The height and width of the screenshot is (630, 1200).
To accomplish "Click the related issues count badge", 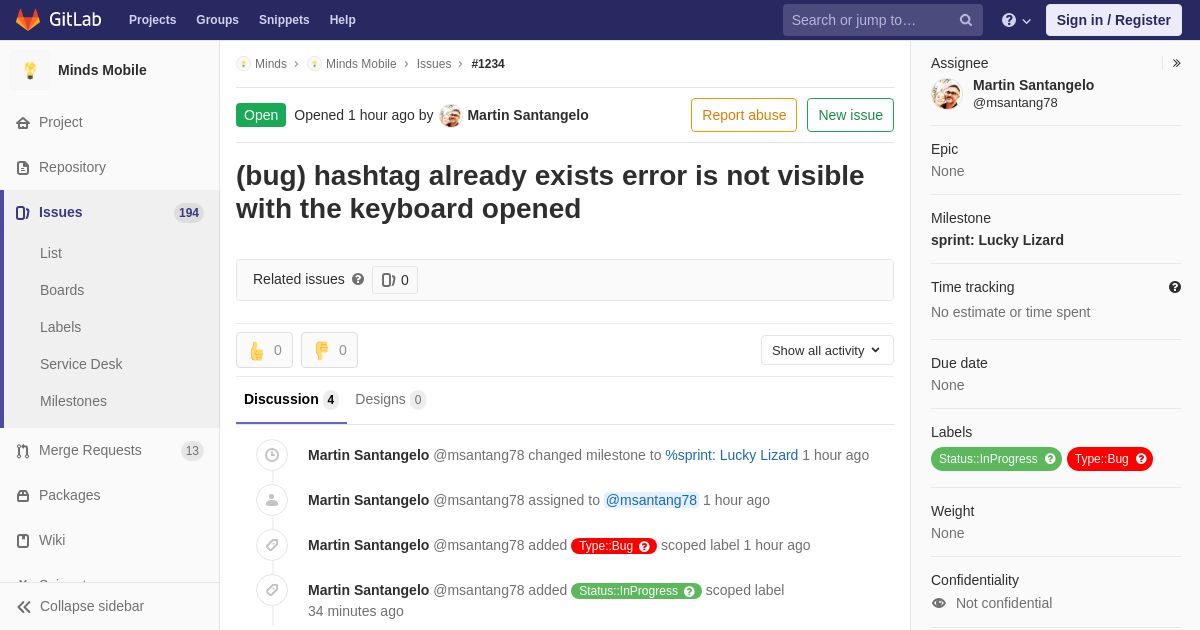I will pyautogui.click(x=395, y=280).
